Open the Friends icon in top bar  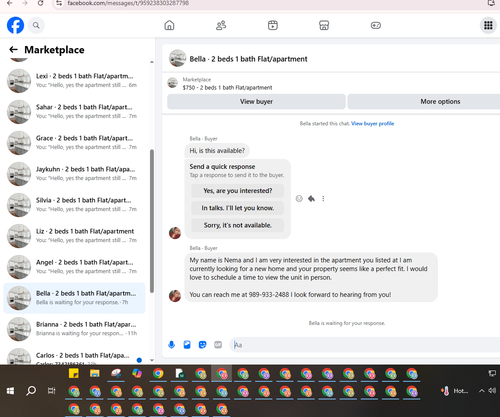(221, 25)
